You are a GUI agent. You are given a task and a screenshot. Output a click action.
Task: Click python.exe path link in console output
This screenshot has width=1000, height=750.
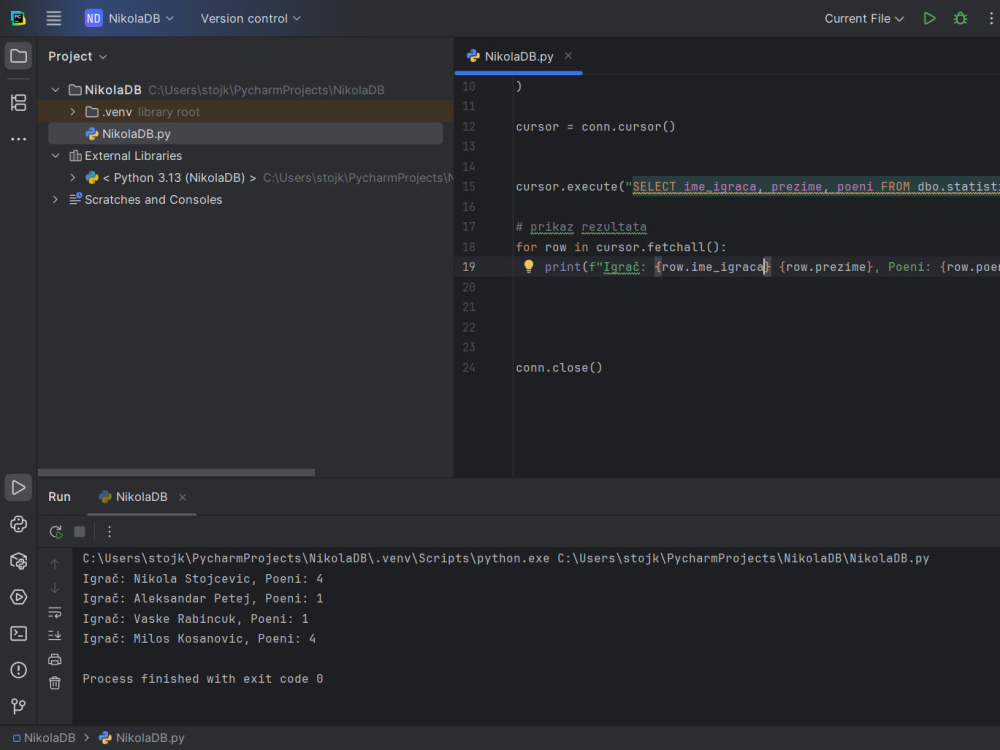click(x=316, y=558)
